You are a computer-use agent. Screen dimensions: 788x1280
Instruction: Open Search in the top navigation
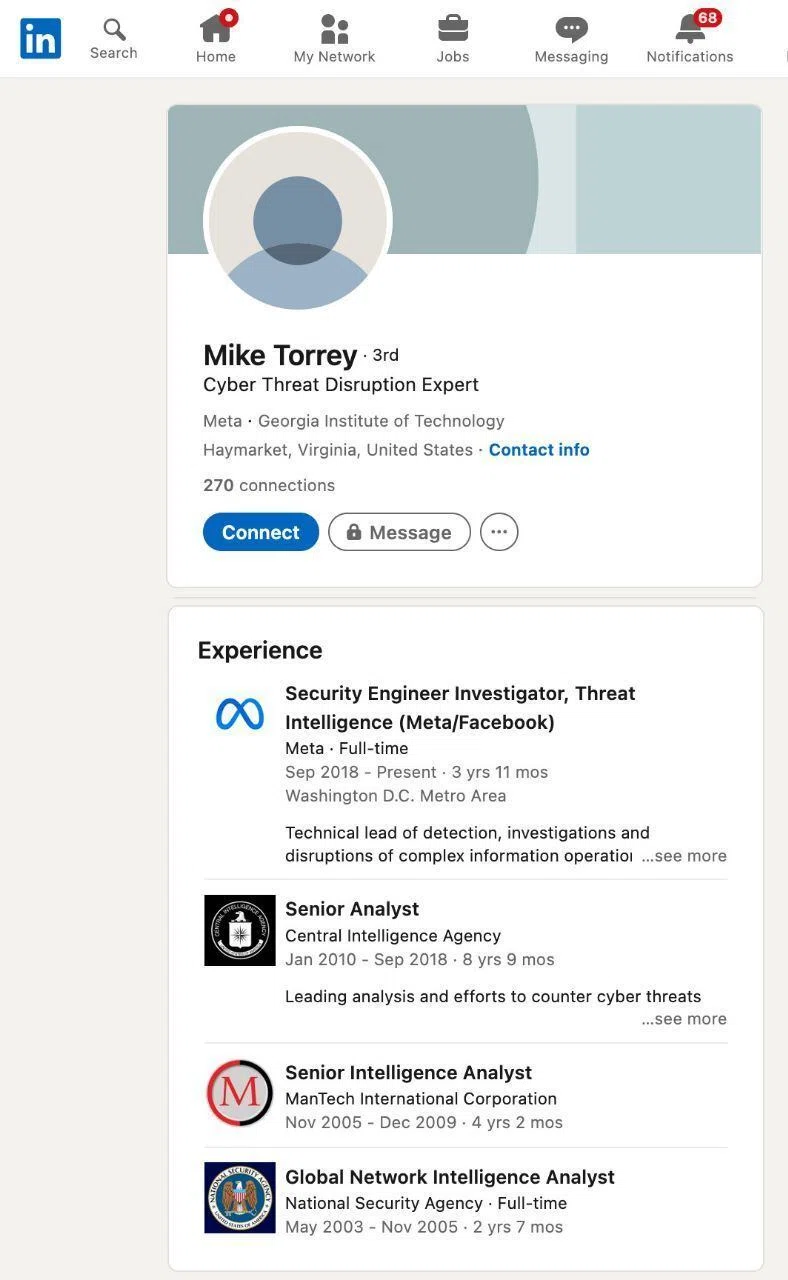114,39
